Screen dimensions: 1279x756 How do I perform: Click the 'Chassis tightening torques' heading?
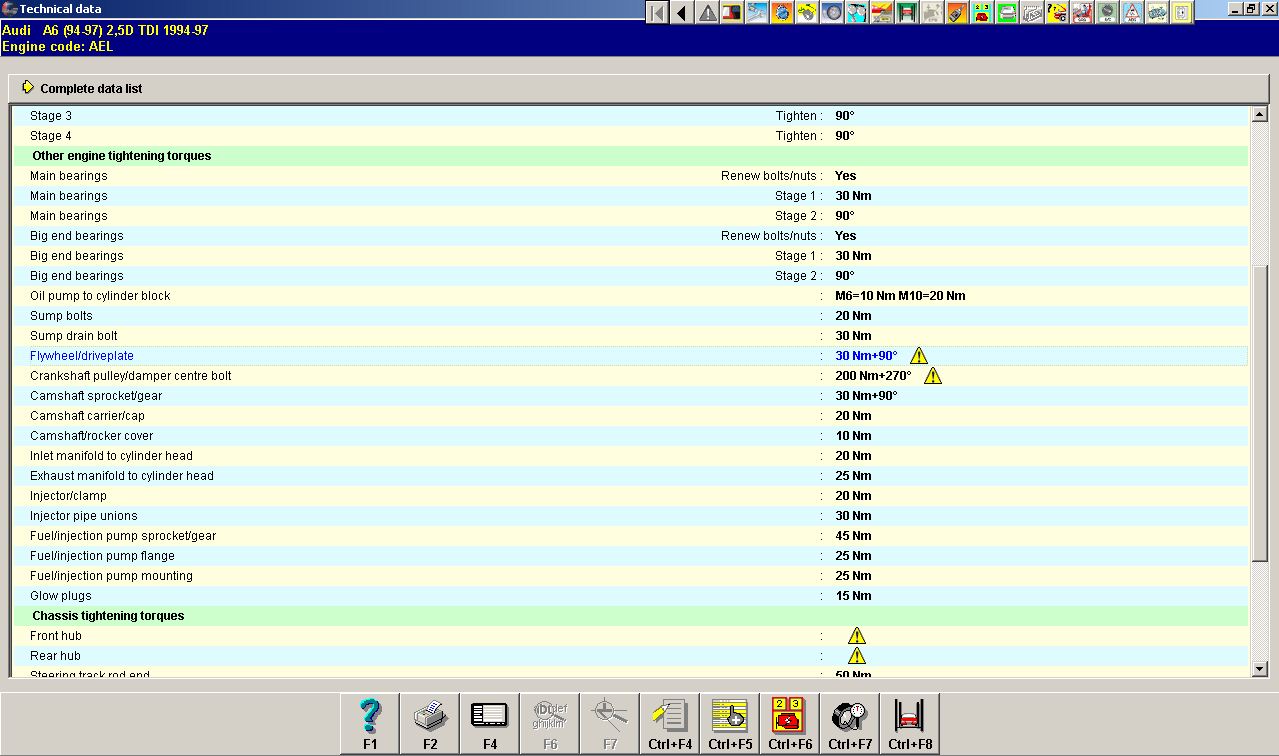tap(108, 616)
